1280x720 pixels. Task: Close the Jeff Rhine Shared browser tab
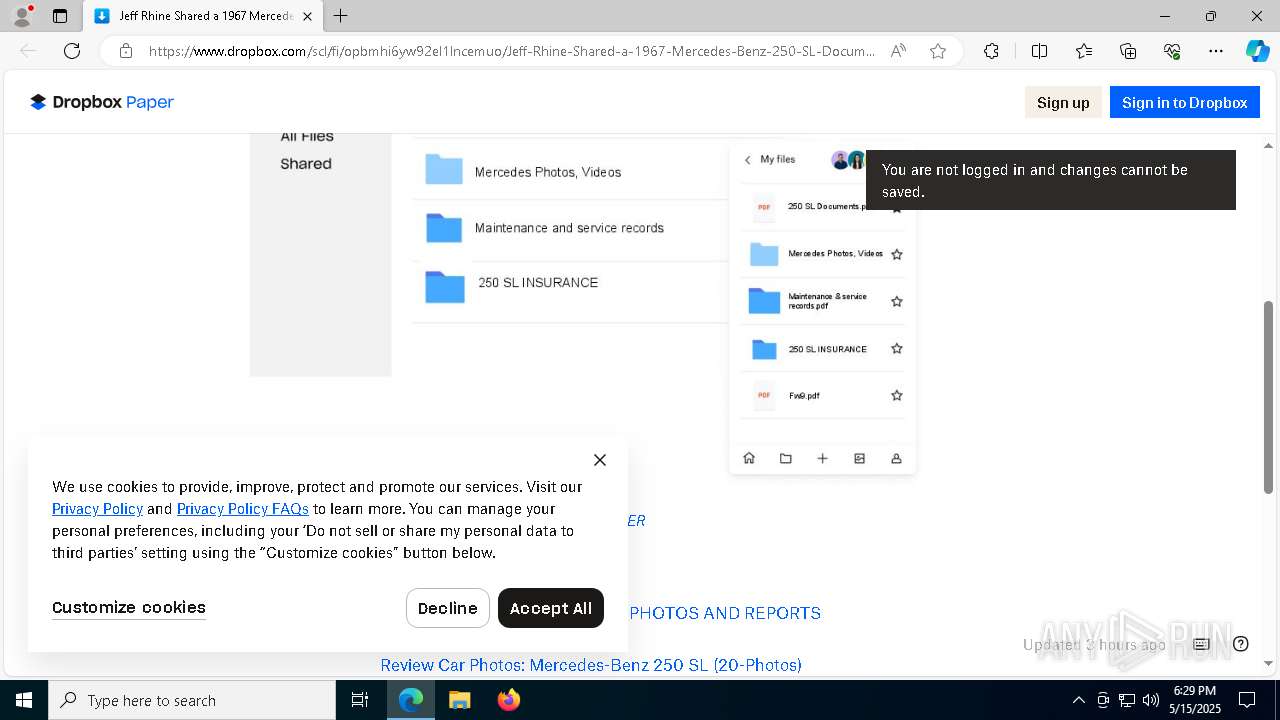click(x=307, y=16)
